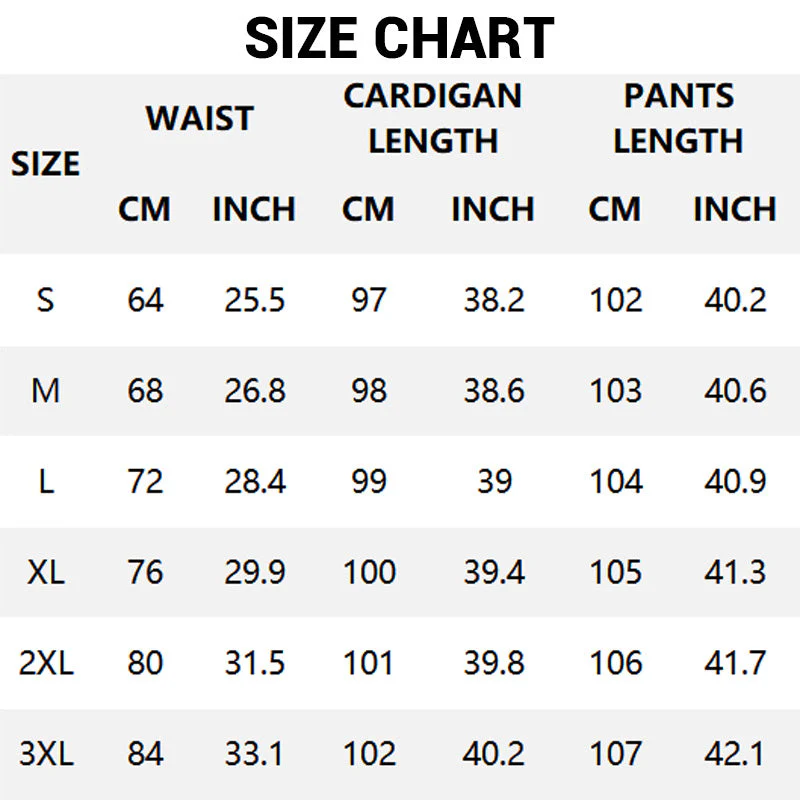Click pants inch value 42.1

coord(735,754)
